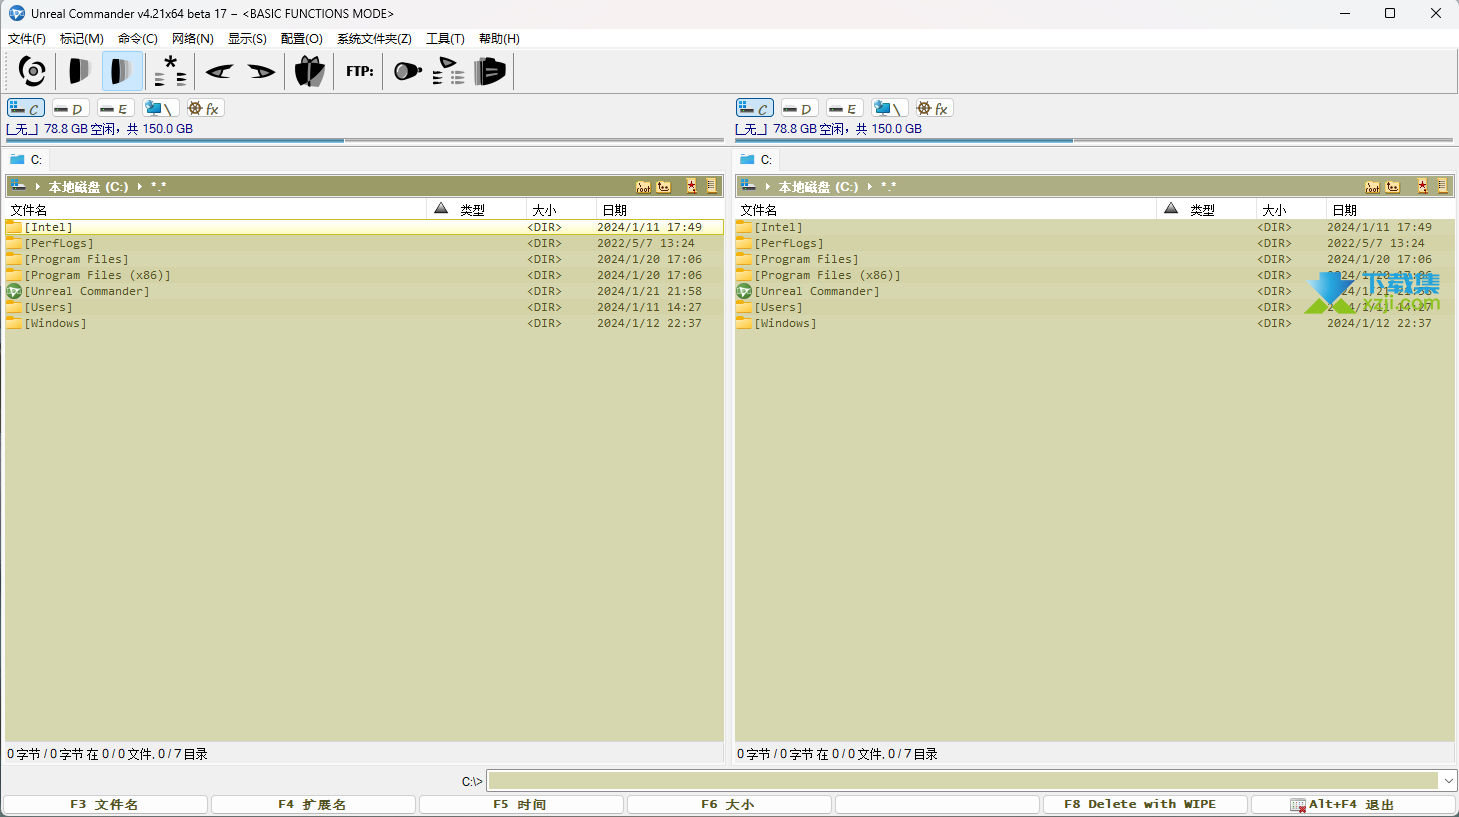Expand arrow before 本地磁盘 (C:) in left path
Viewport: 1459px width, 817px height.
click(38, 187)
